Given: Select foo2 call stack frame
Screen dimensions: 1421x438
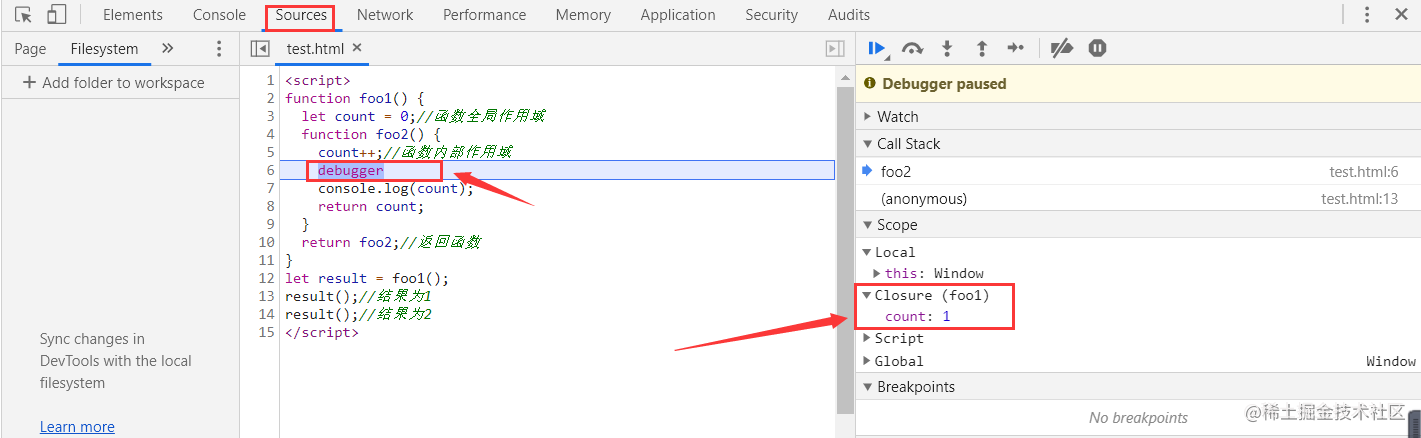Looking at the screenshot, I should pyautogui.click(x=1138, y=171).
